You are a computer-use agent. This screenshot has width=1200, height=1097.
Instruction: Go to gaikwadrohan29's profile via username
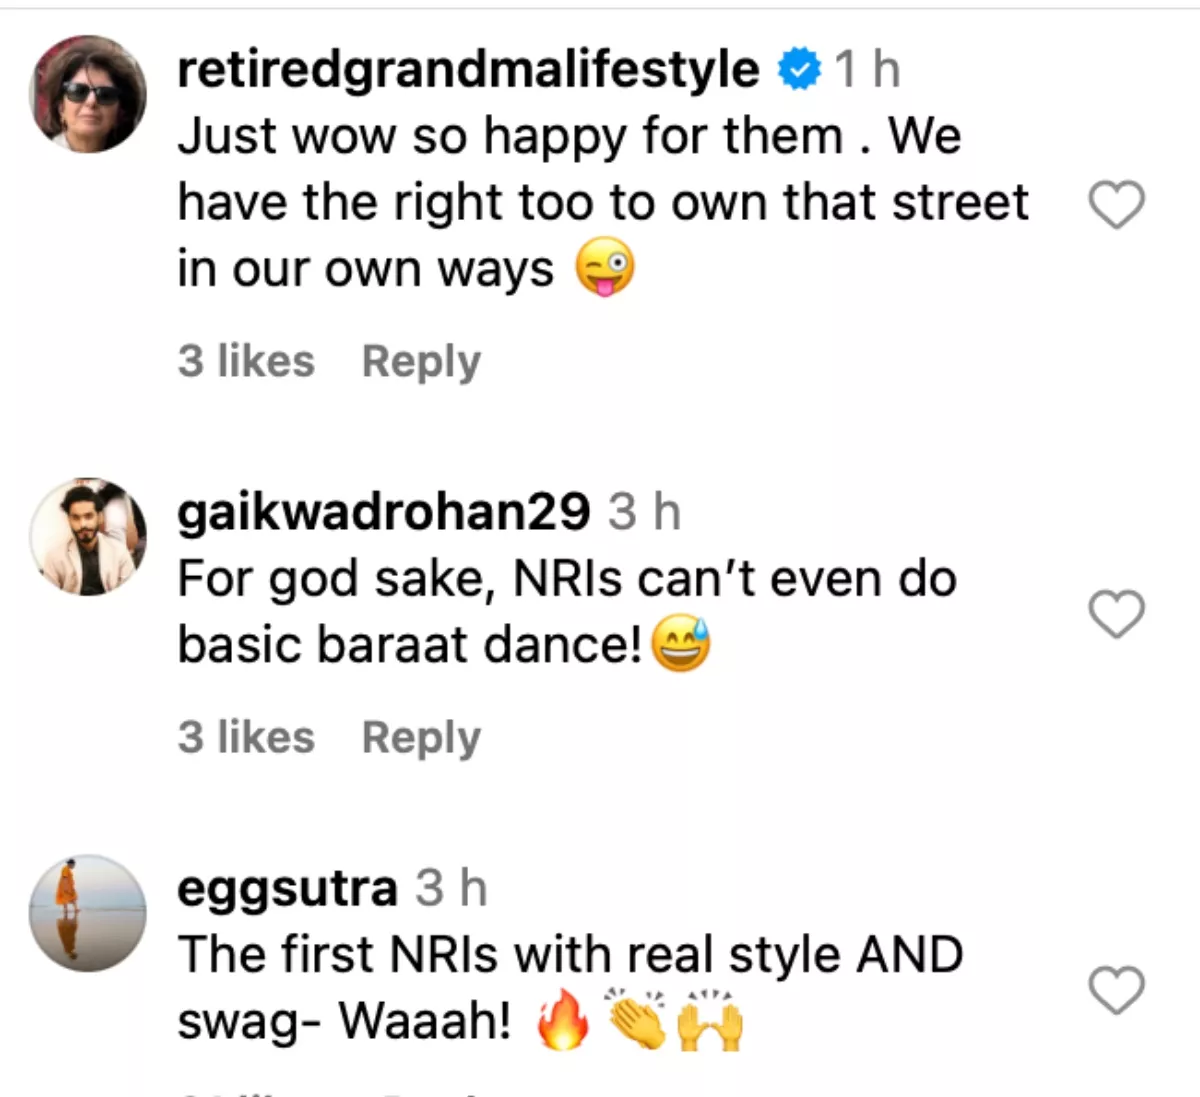point(383,512)
